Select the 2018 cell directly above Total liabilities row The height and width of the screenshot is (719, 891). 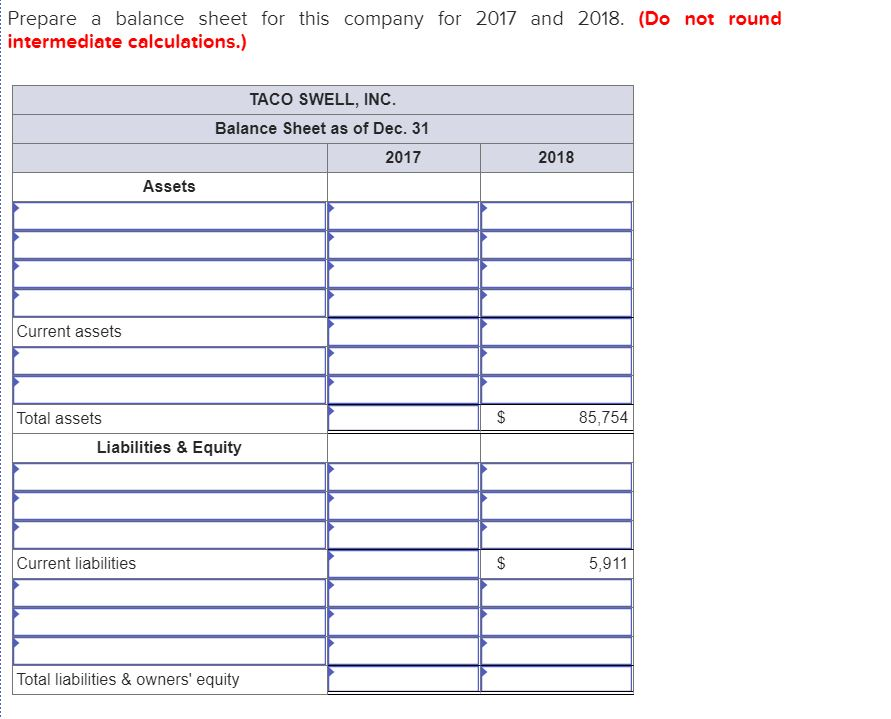coord(556,651)
